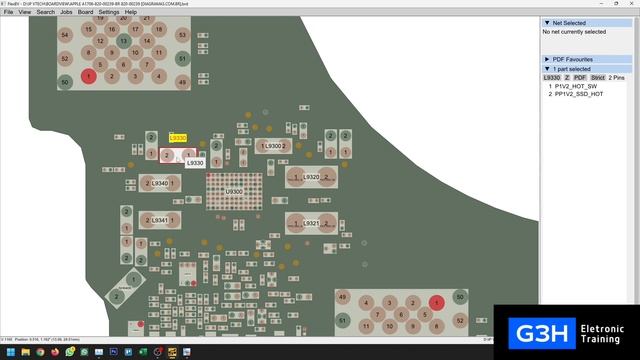Open the Settings menu
Viewport: 640px width, 360px height.
(109, 12)
